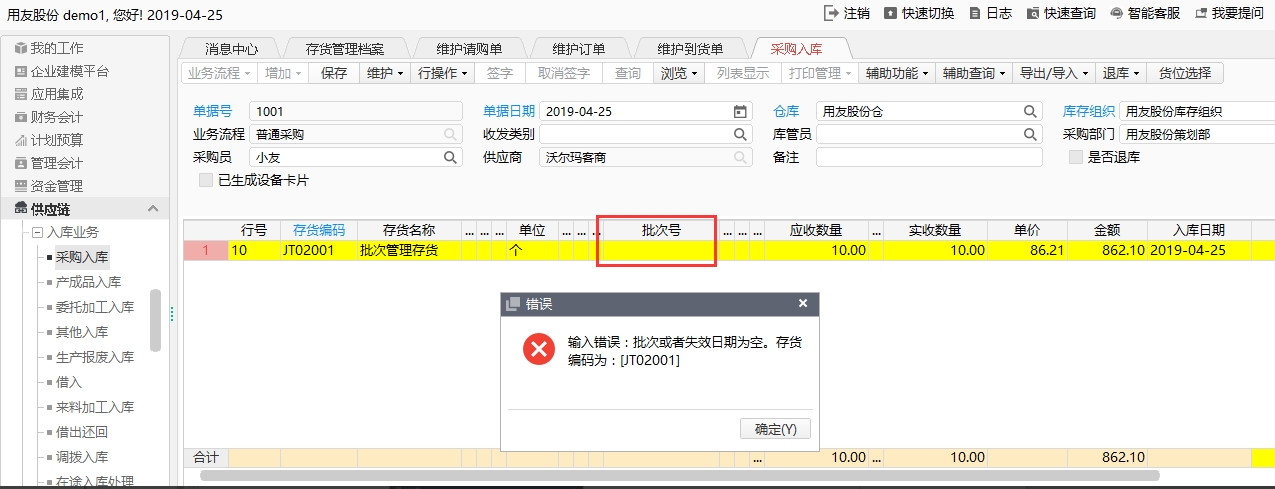Click the 入库日期 cell 2019-04-25
The height and width of the screenshot is (489, 1275).
[1198, 250]
